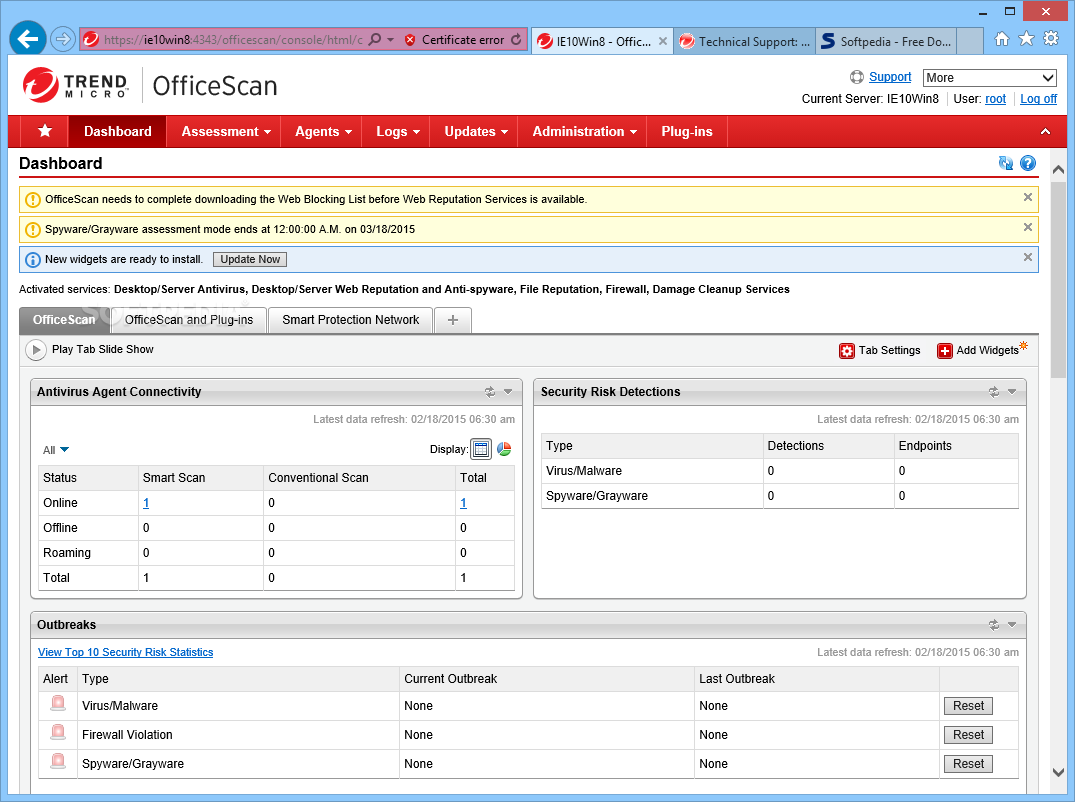Viewport: 1075px width, 802px height.
Task: Switch to Softpedia browser tab
Action: click(886, 41)
